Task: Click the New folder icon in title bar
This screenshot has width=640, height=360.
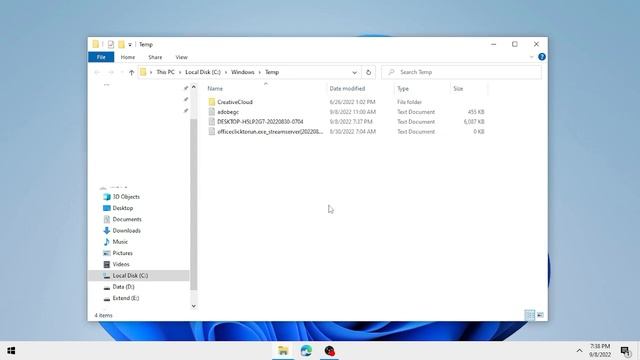Action: click(x=121, y=44)
